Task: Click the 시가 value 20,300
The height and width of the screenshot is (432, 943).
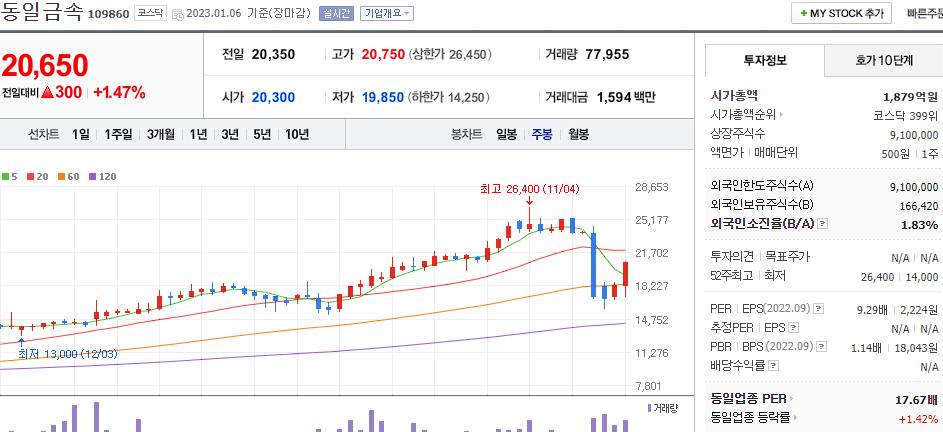Action: pyautogui.click(x=274, y=97)
